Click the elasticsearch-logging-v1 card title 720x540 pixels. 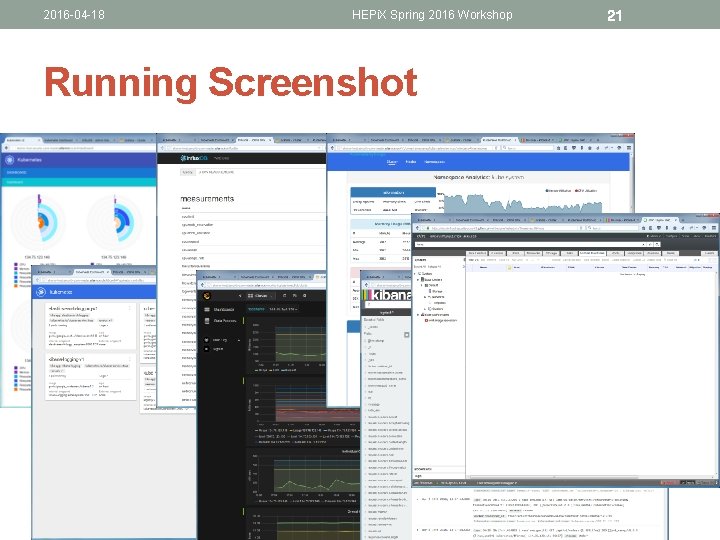click(73, 309)
